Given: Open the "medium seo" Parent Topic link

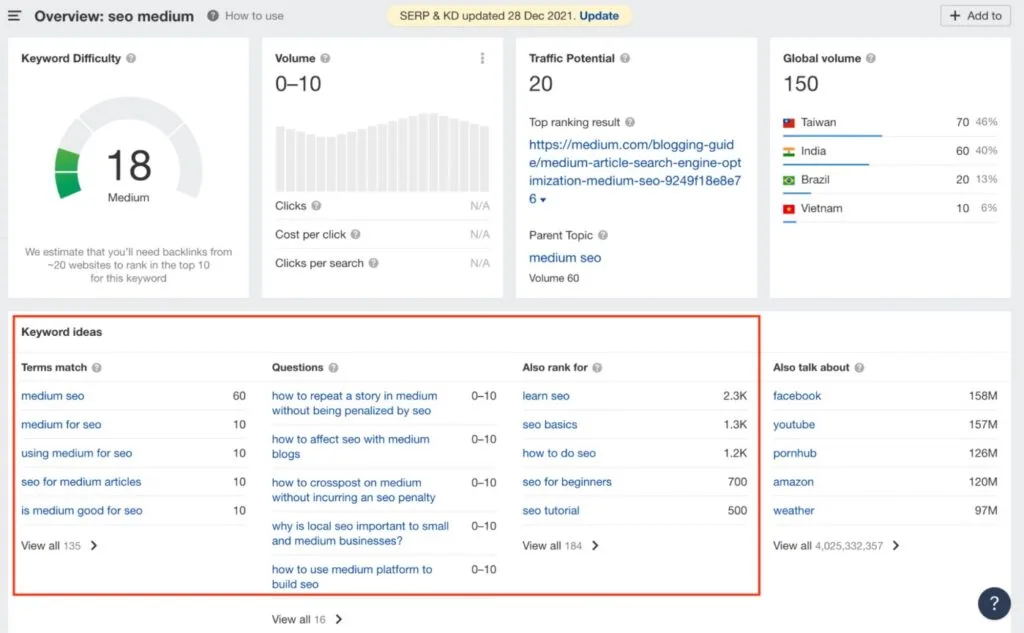Looking at the screenshot, I should pos(564,257).
